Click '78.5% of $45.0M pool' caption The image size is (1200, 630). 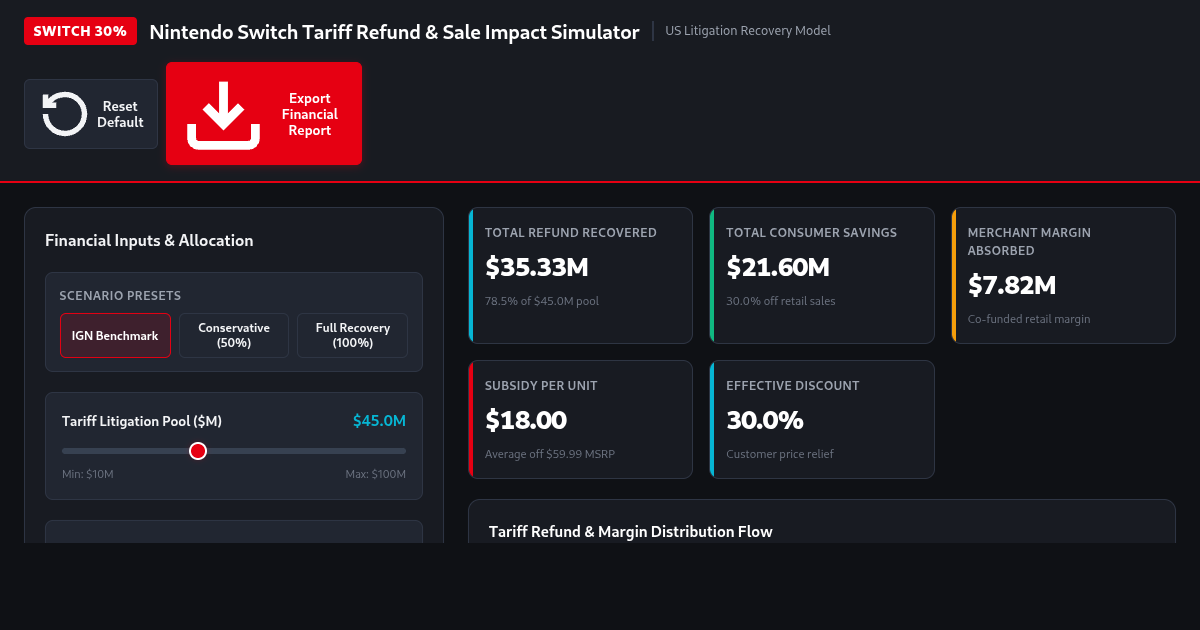click(x=542, y=301)
